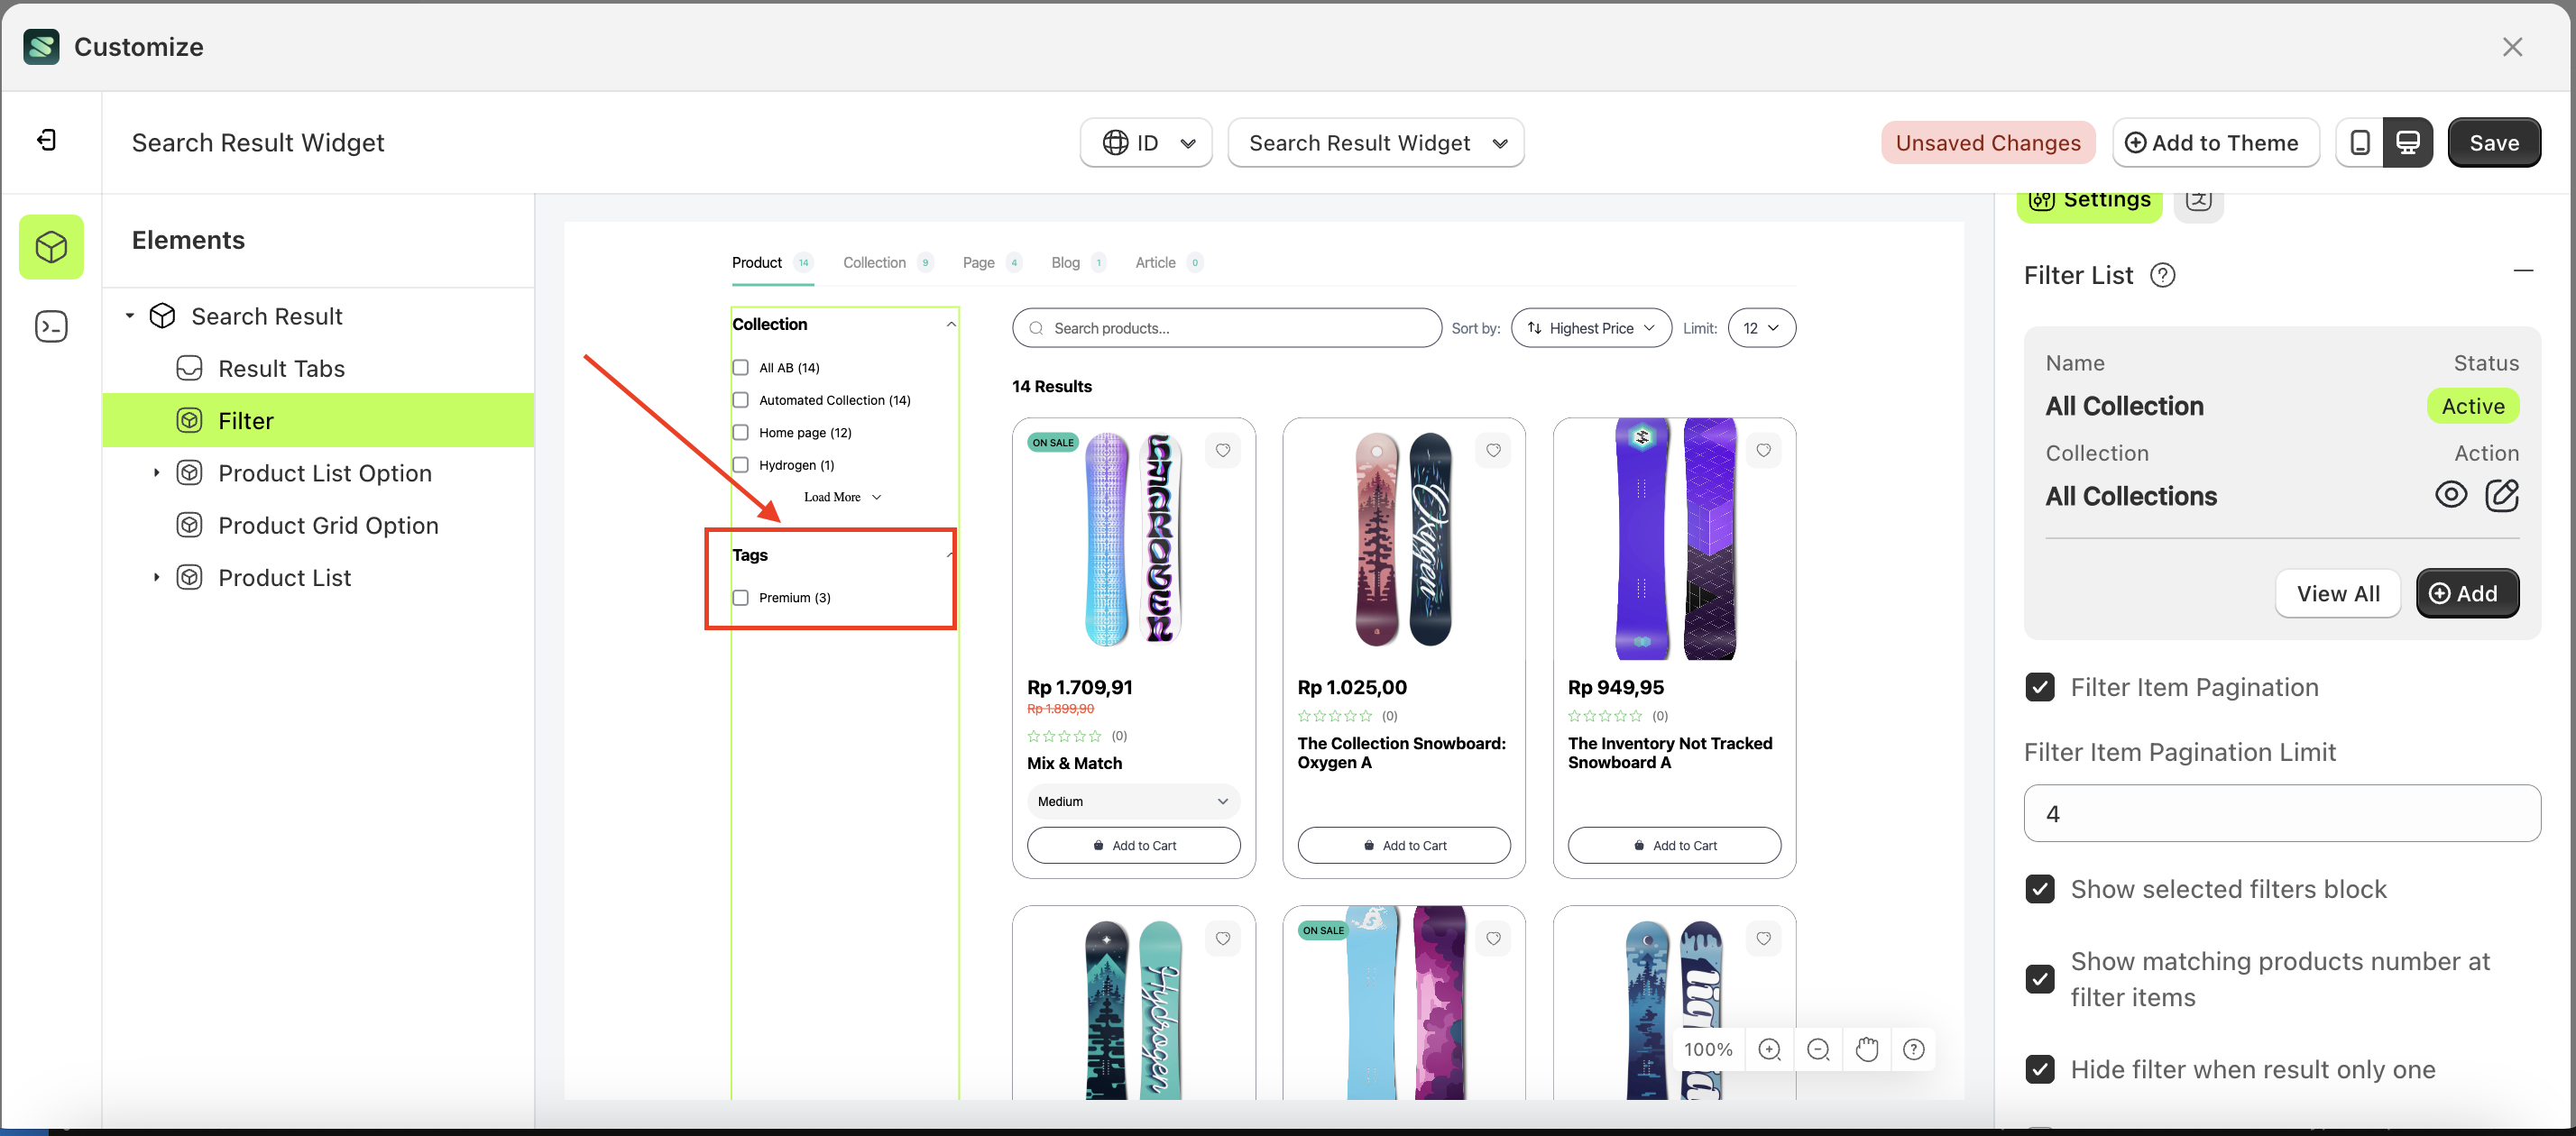The image size is (2576, 1136).
Task: Switch to desktop preview icon
Action: [x=2407, y=143]
